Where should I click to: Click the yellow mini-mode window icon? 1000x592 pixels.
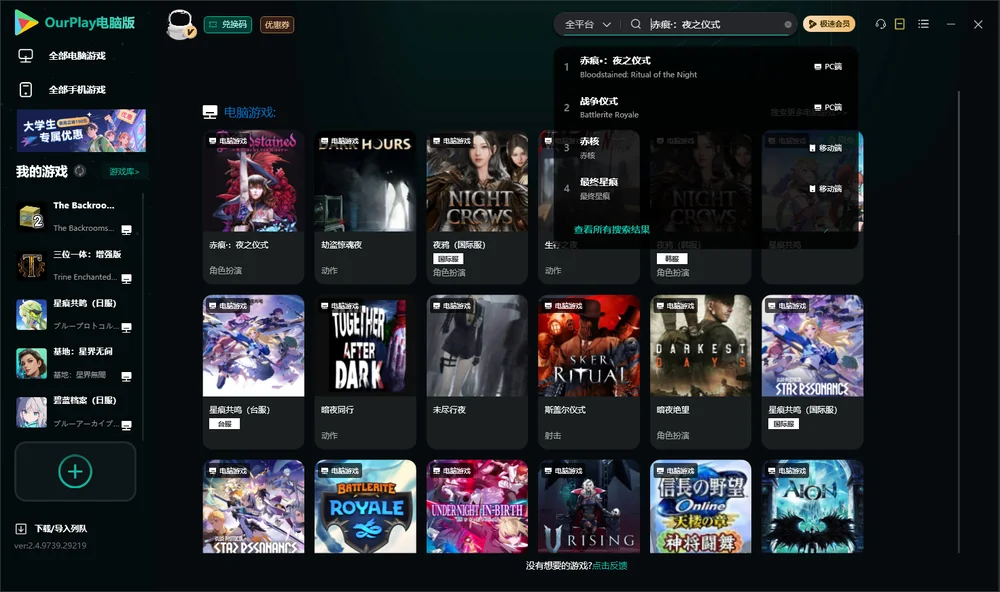tap(900, 24)
